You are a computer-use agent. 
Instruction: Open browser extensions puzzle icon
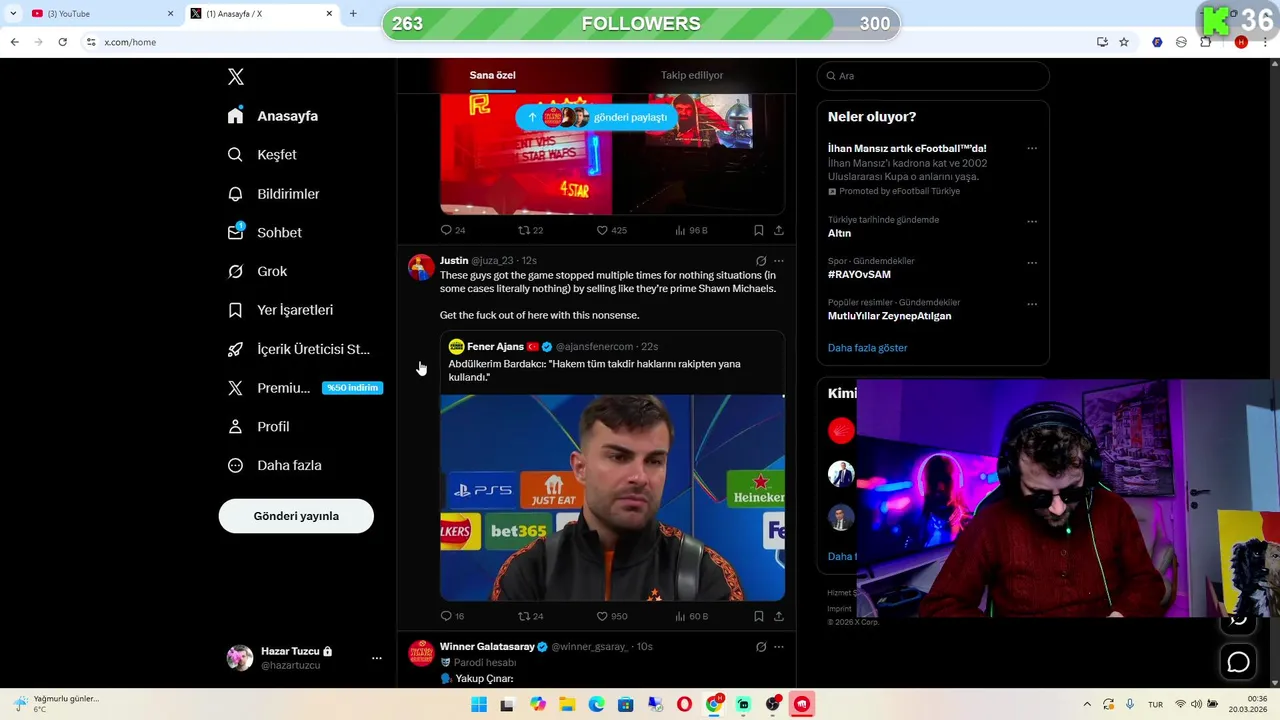coord(1206,42)
